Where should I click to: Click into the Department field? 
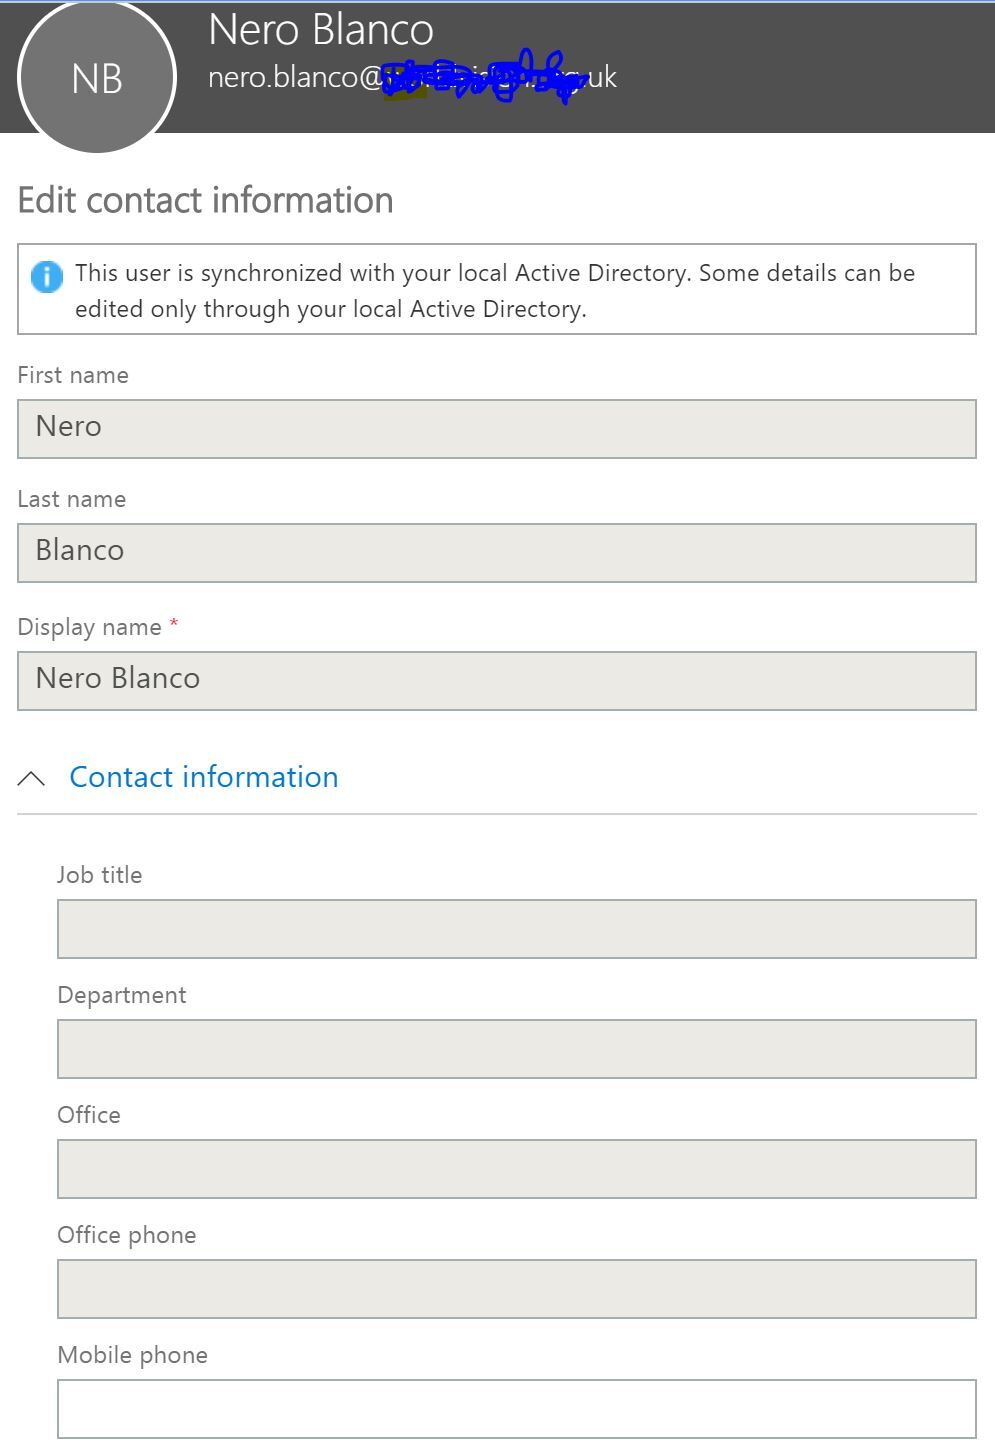click(x=517, y=1049)
